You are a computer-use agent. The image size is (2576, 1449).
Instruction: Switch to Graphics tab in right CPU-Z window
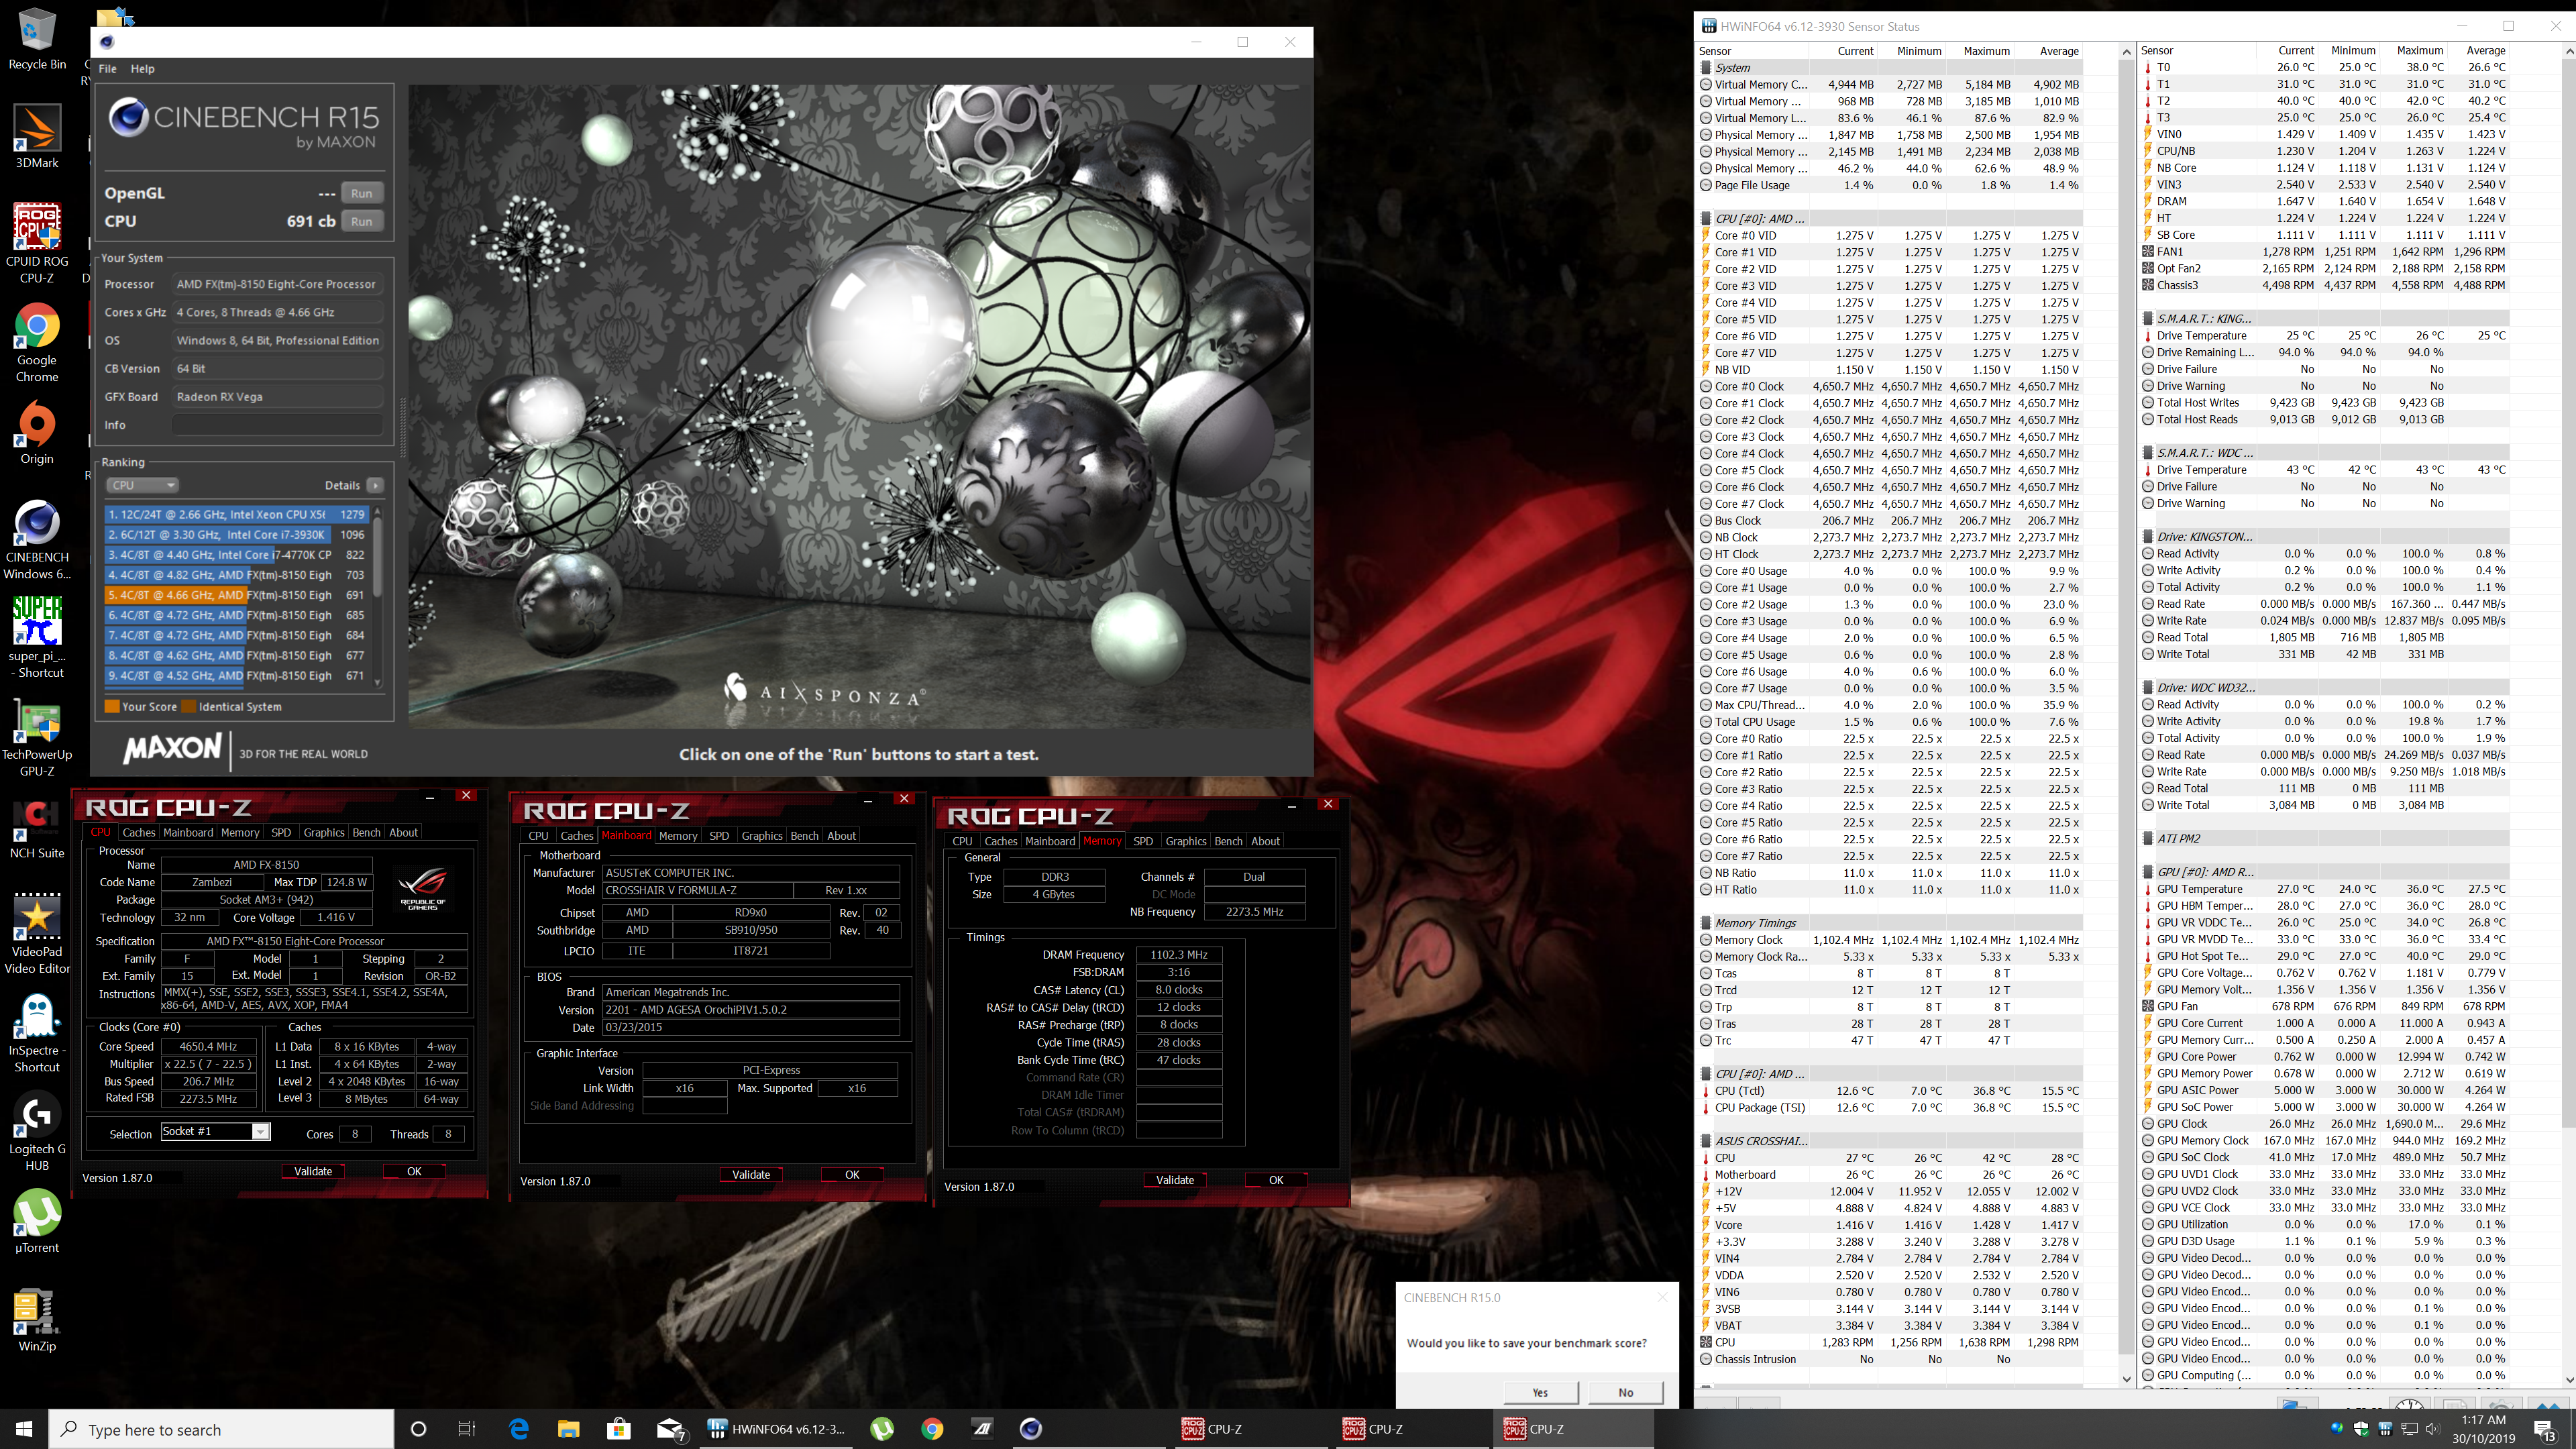(1186, 841)
